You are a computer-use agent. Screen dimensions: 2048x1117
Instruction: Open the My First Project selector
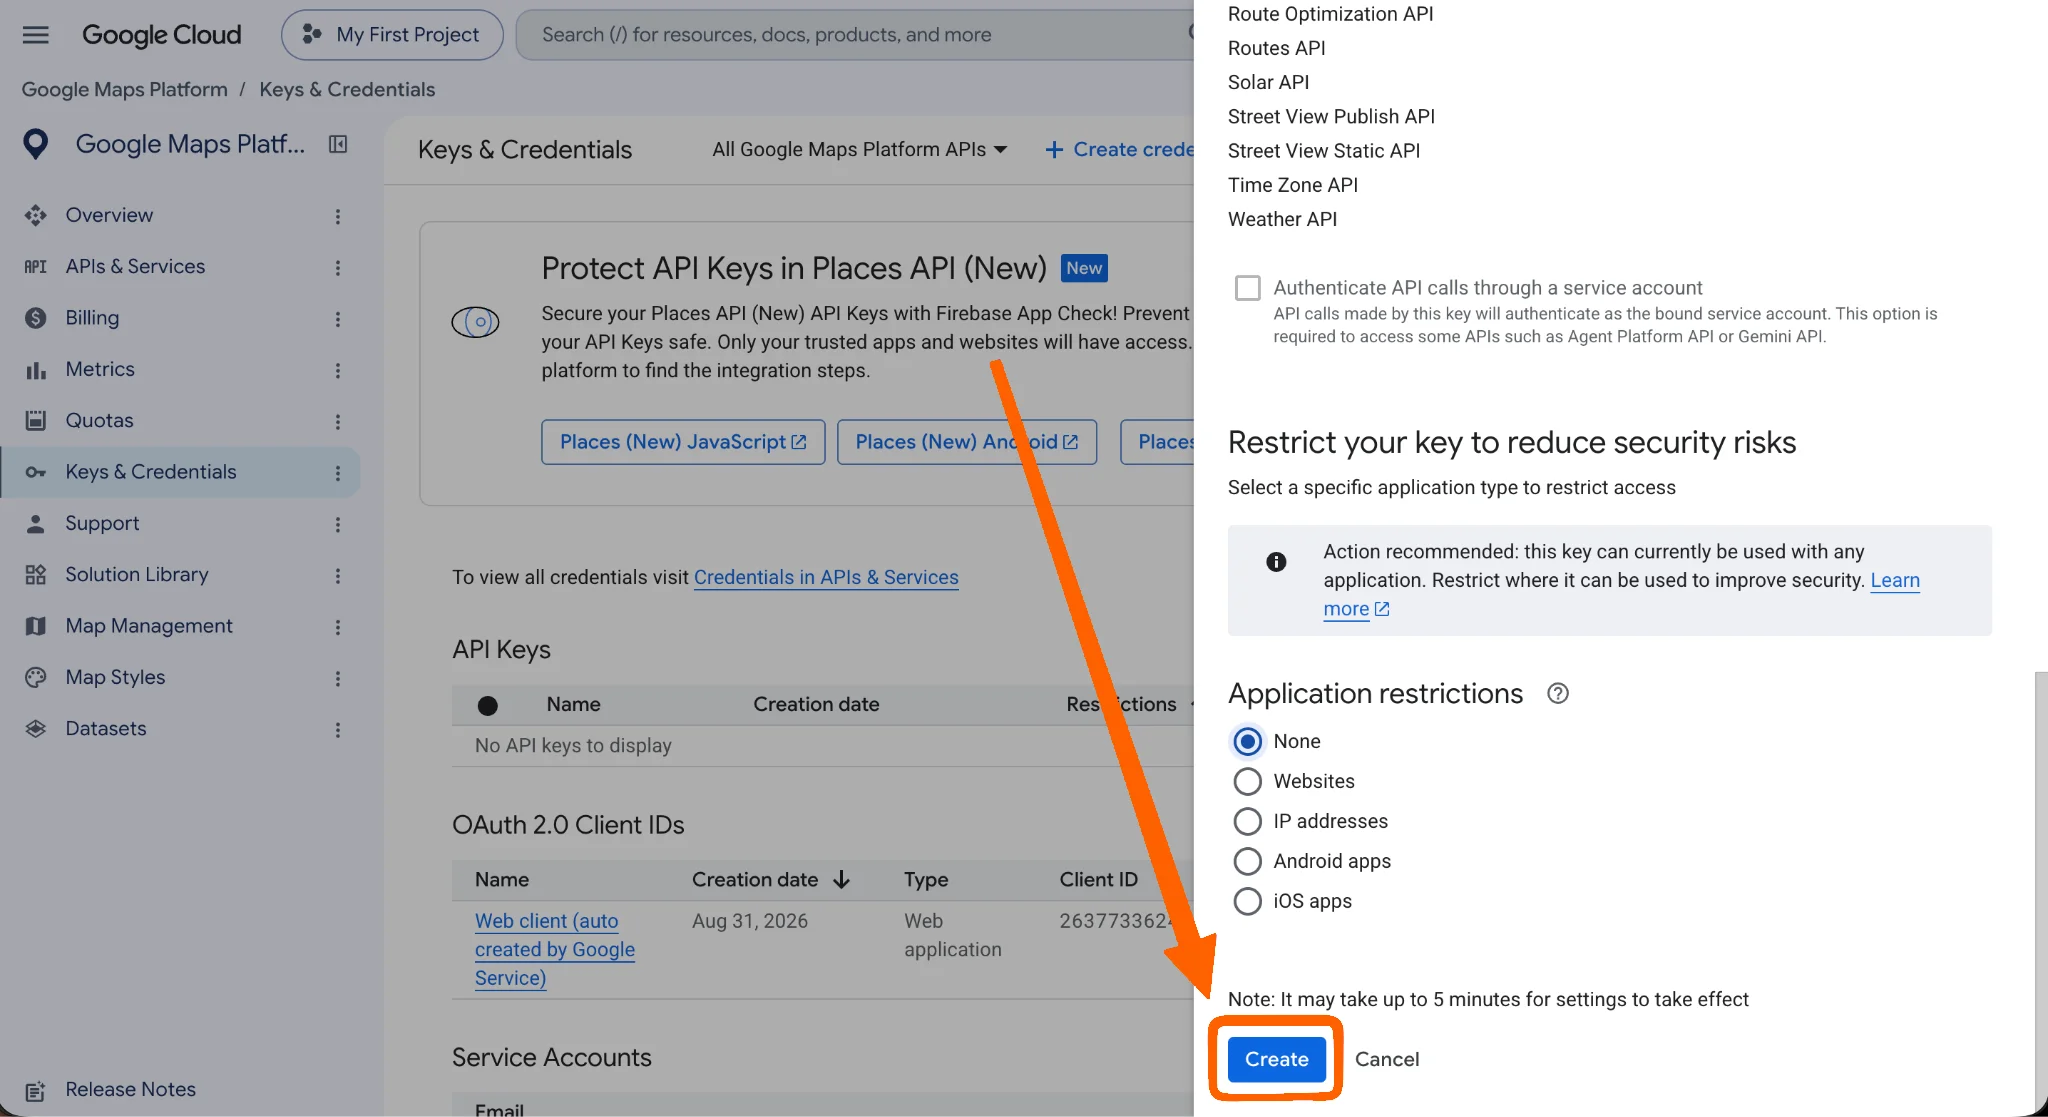coord(392,35)
